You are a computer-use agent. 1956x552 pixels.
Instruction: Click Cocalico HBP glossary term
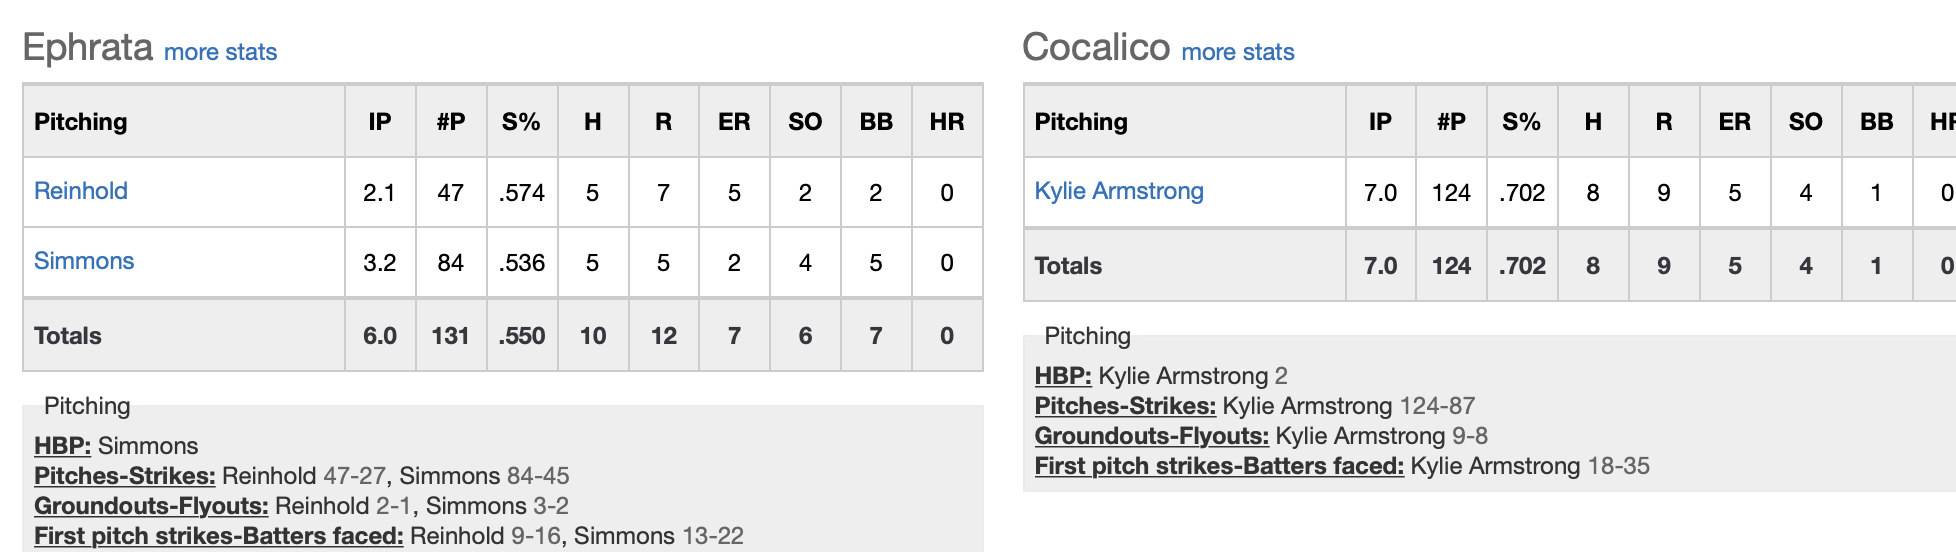pyautogui.click(x=1063, y=376)
